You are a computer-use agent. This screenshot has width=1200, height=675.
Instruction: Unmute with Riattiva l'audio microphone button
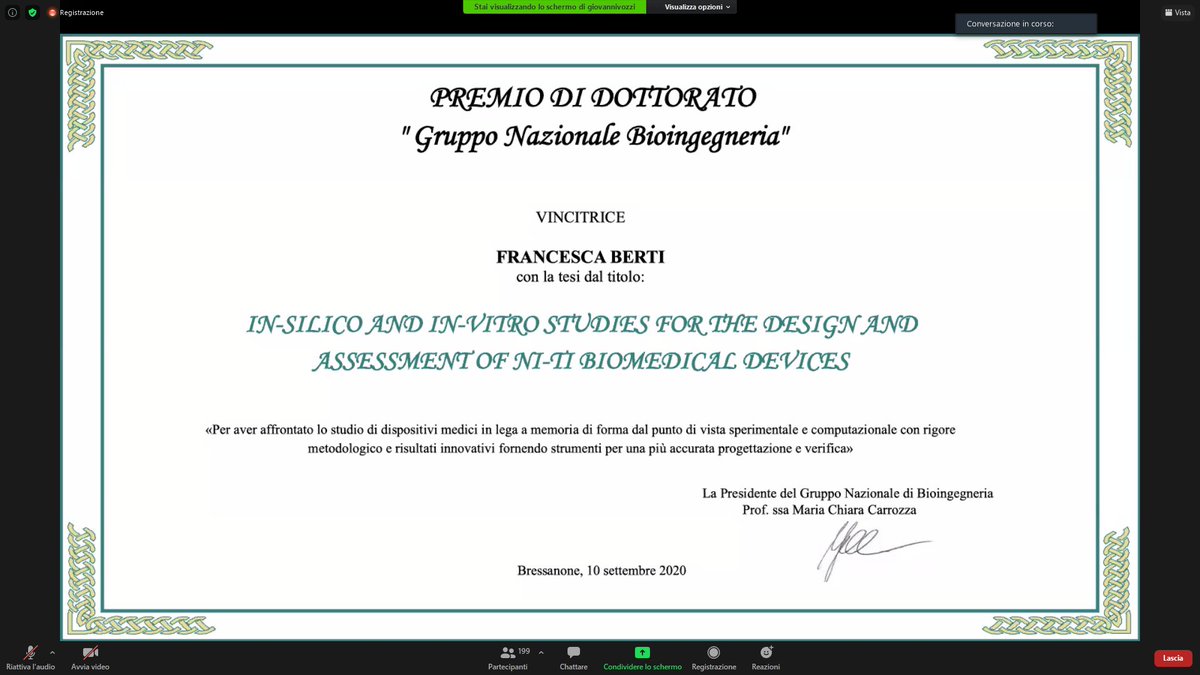(30, 657)
